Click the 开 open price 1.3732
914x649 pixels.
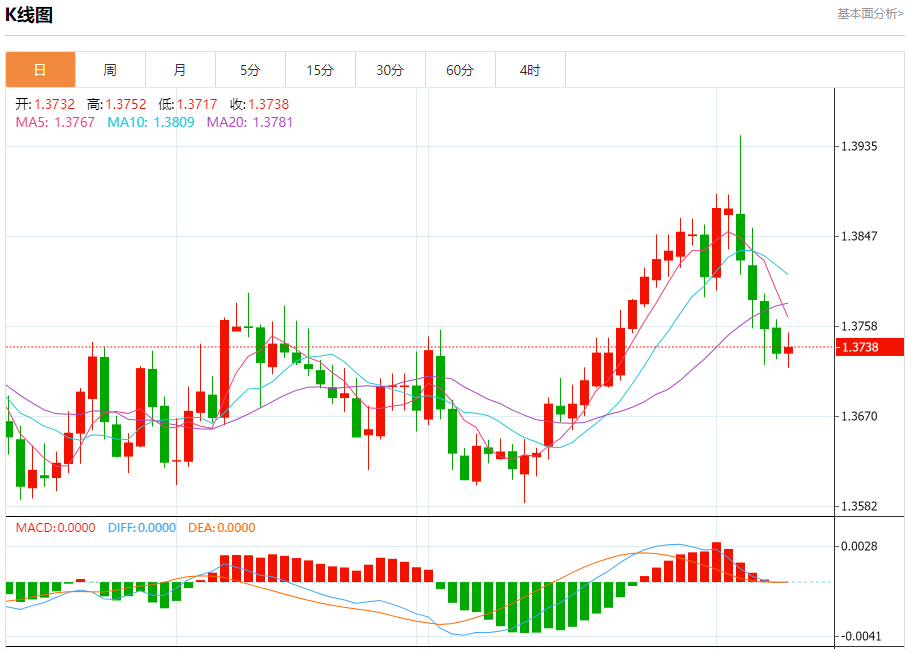pyautogui.click(x=45, y=104)
